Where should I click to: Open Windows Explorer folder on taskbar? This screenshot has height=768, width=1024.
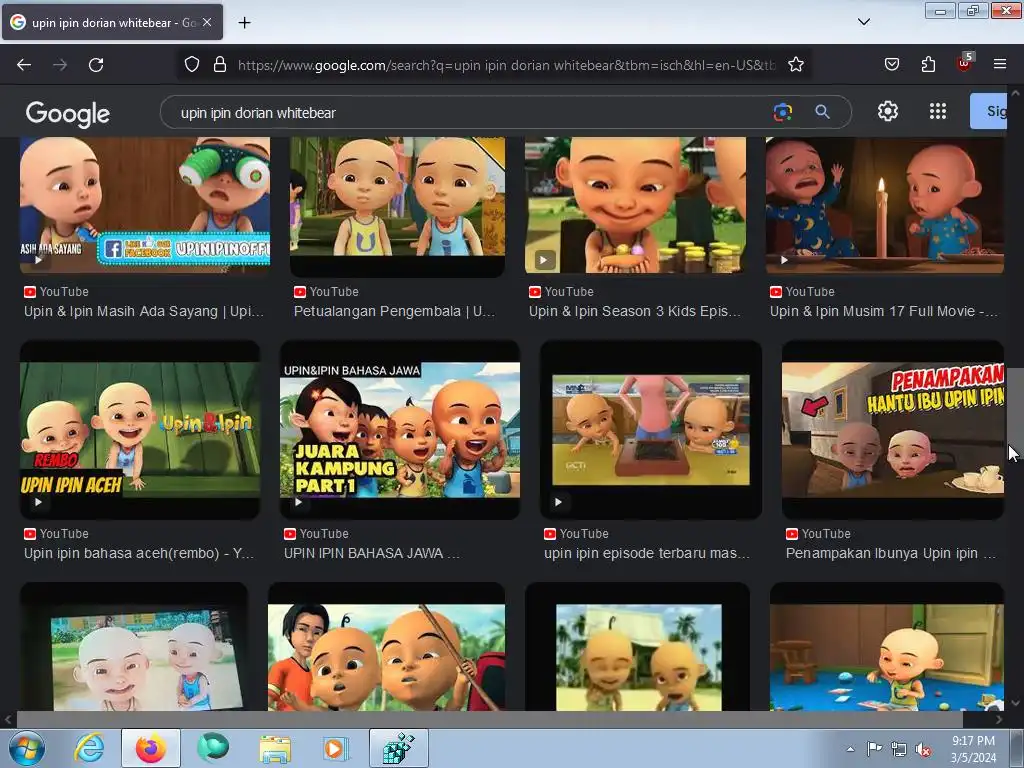point(275,748)
